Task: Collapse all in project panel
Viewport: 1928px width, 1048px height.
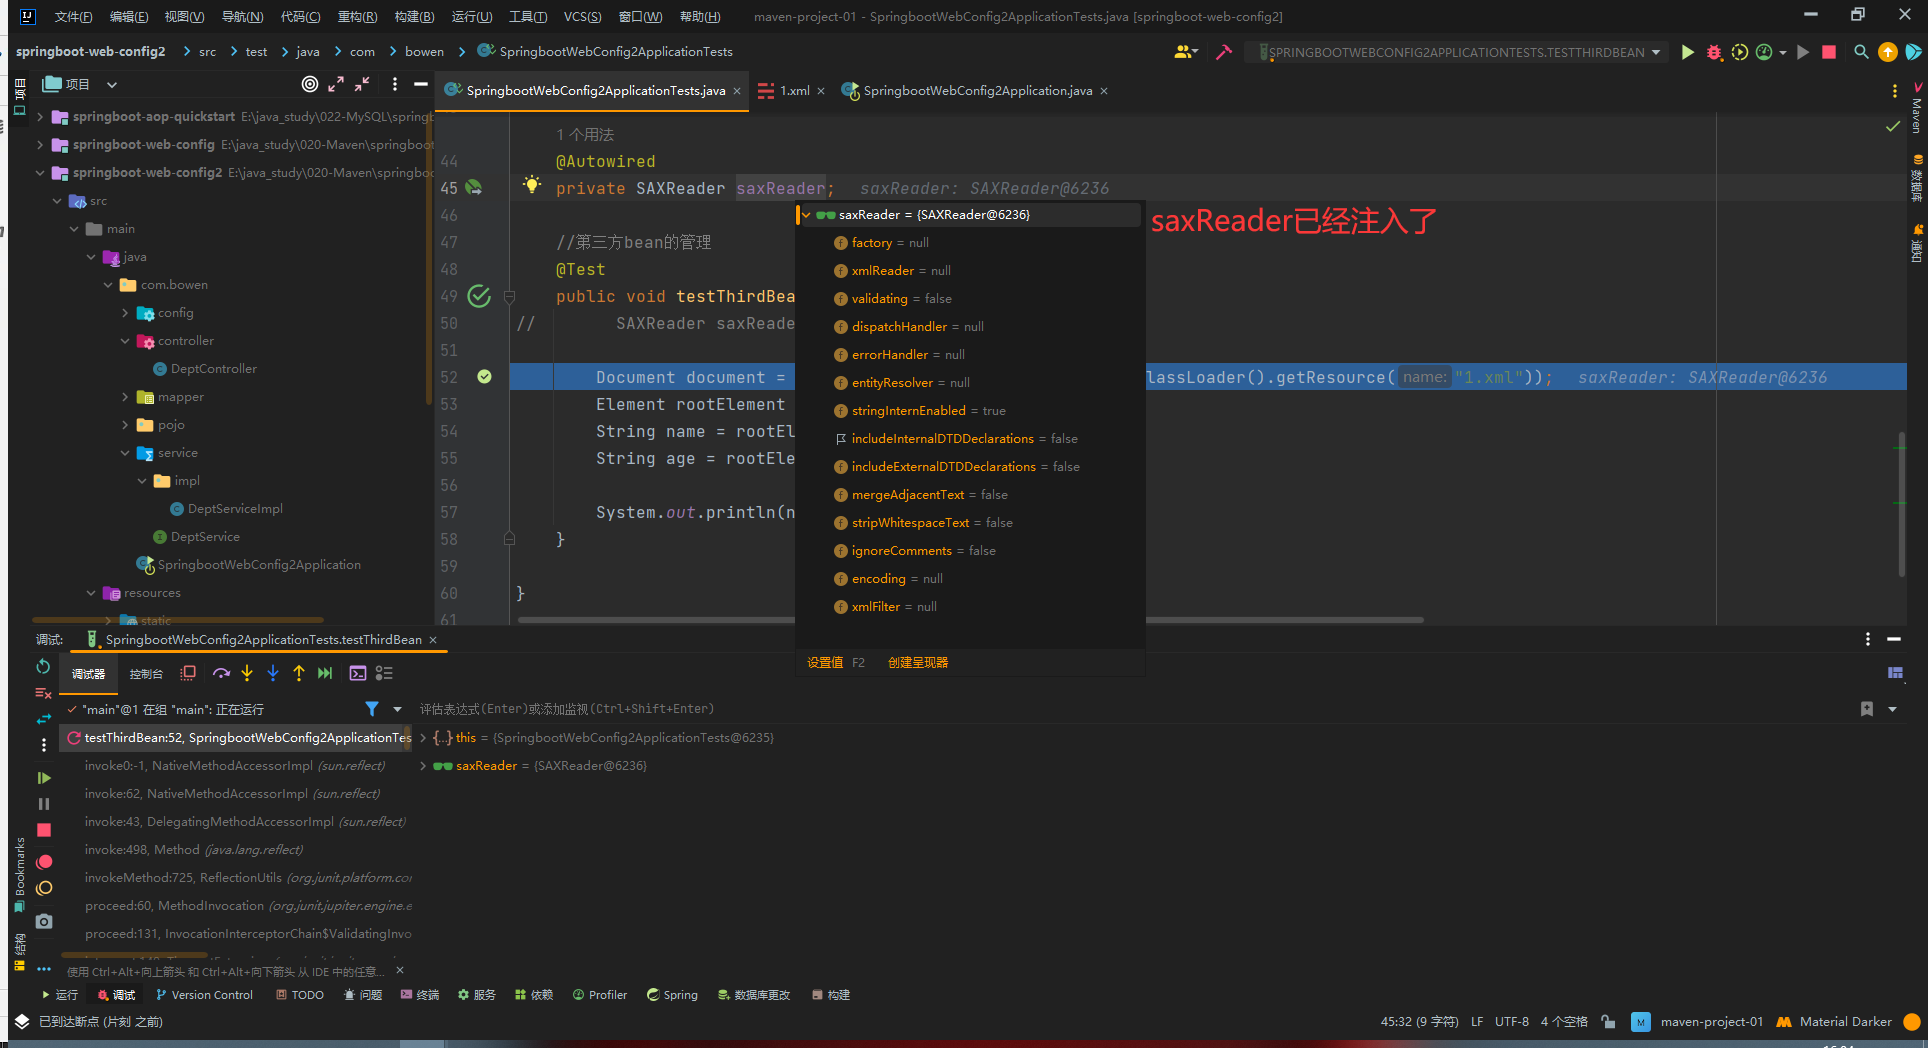Action: tap(362, 84)
